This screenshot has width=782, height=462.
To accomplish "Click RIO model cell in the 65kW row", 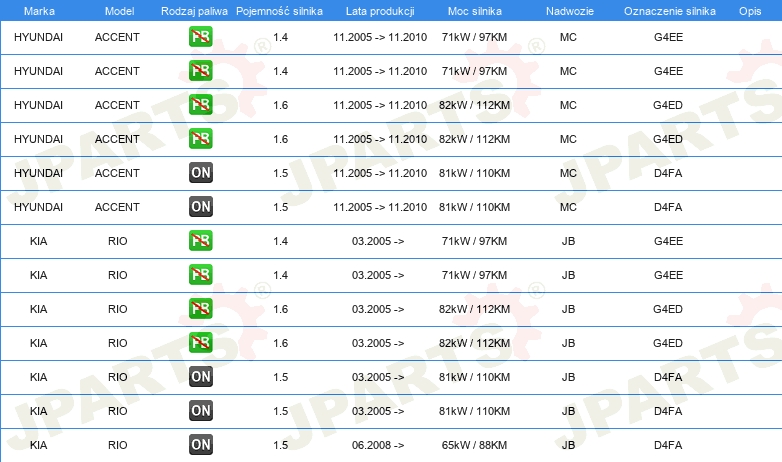I will click(117, 445).
